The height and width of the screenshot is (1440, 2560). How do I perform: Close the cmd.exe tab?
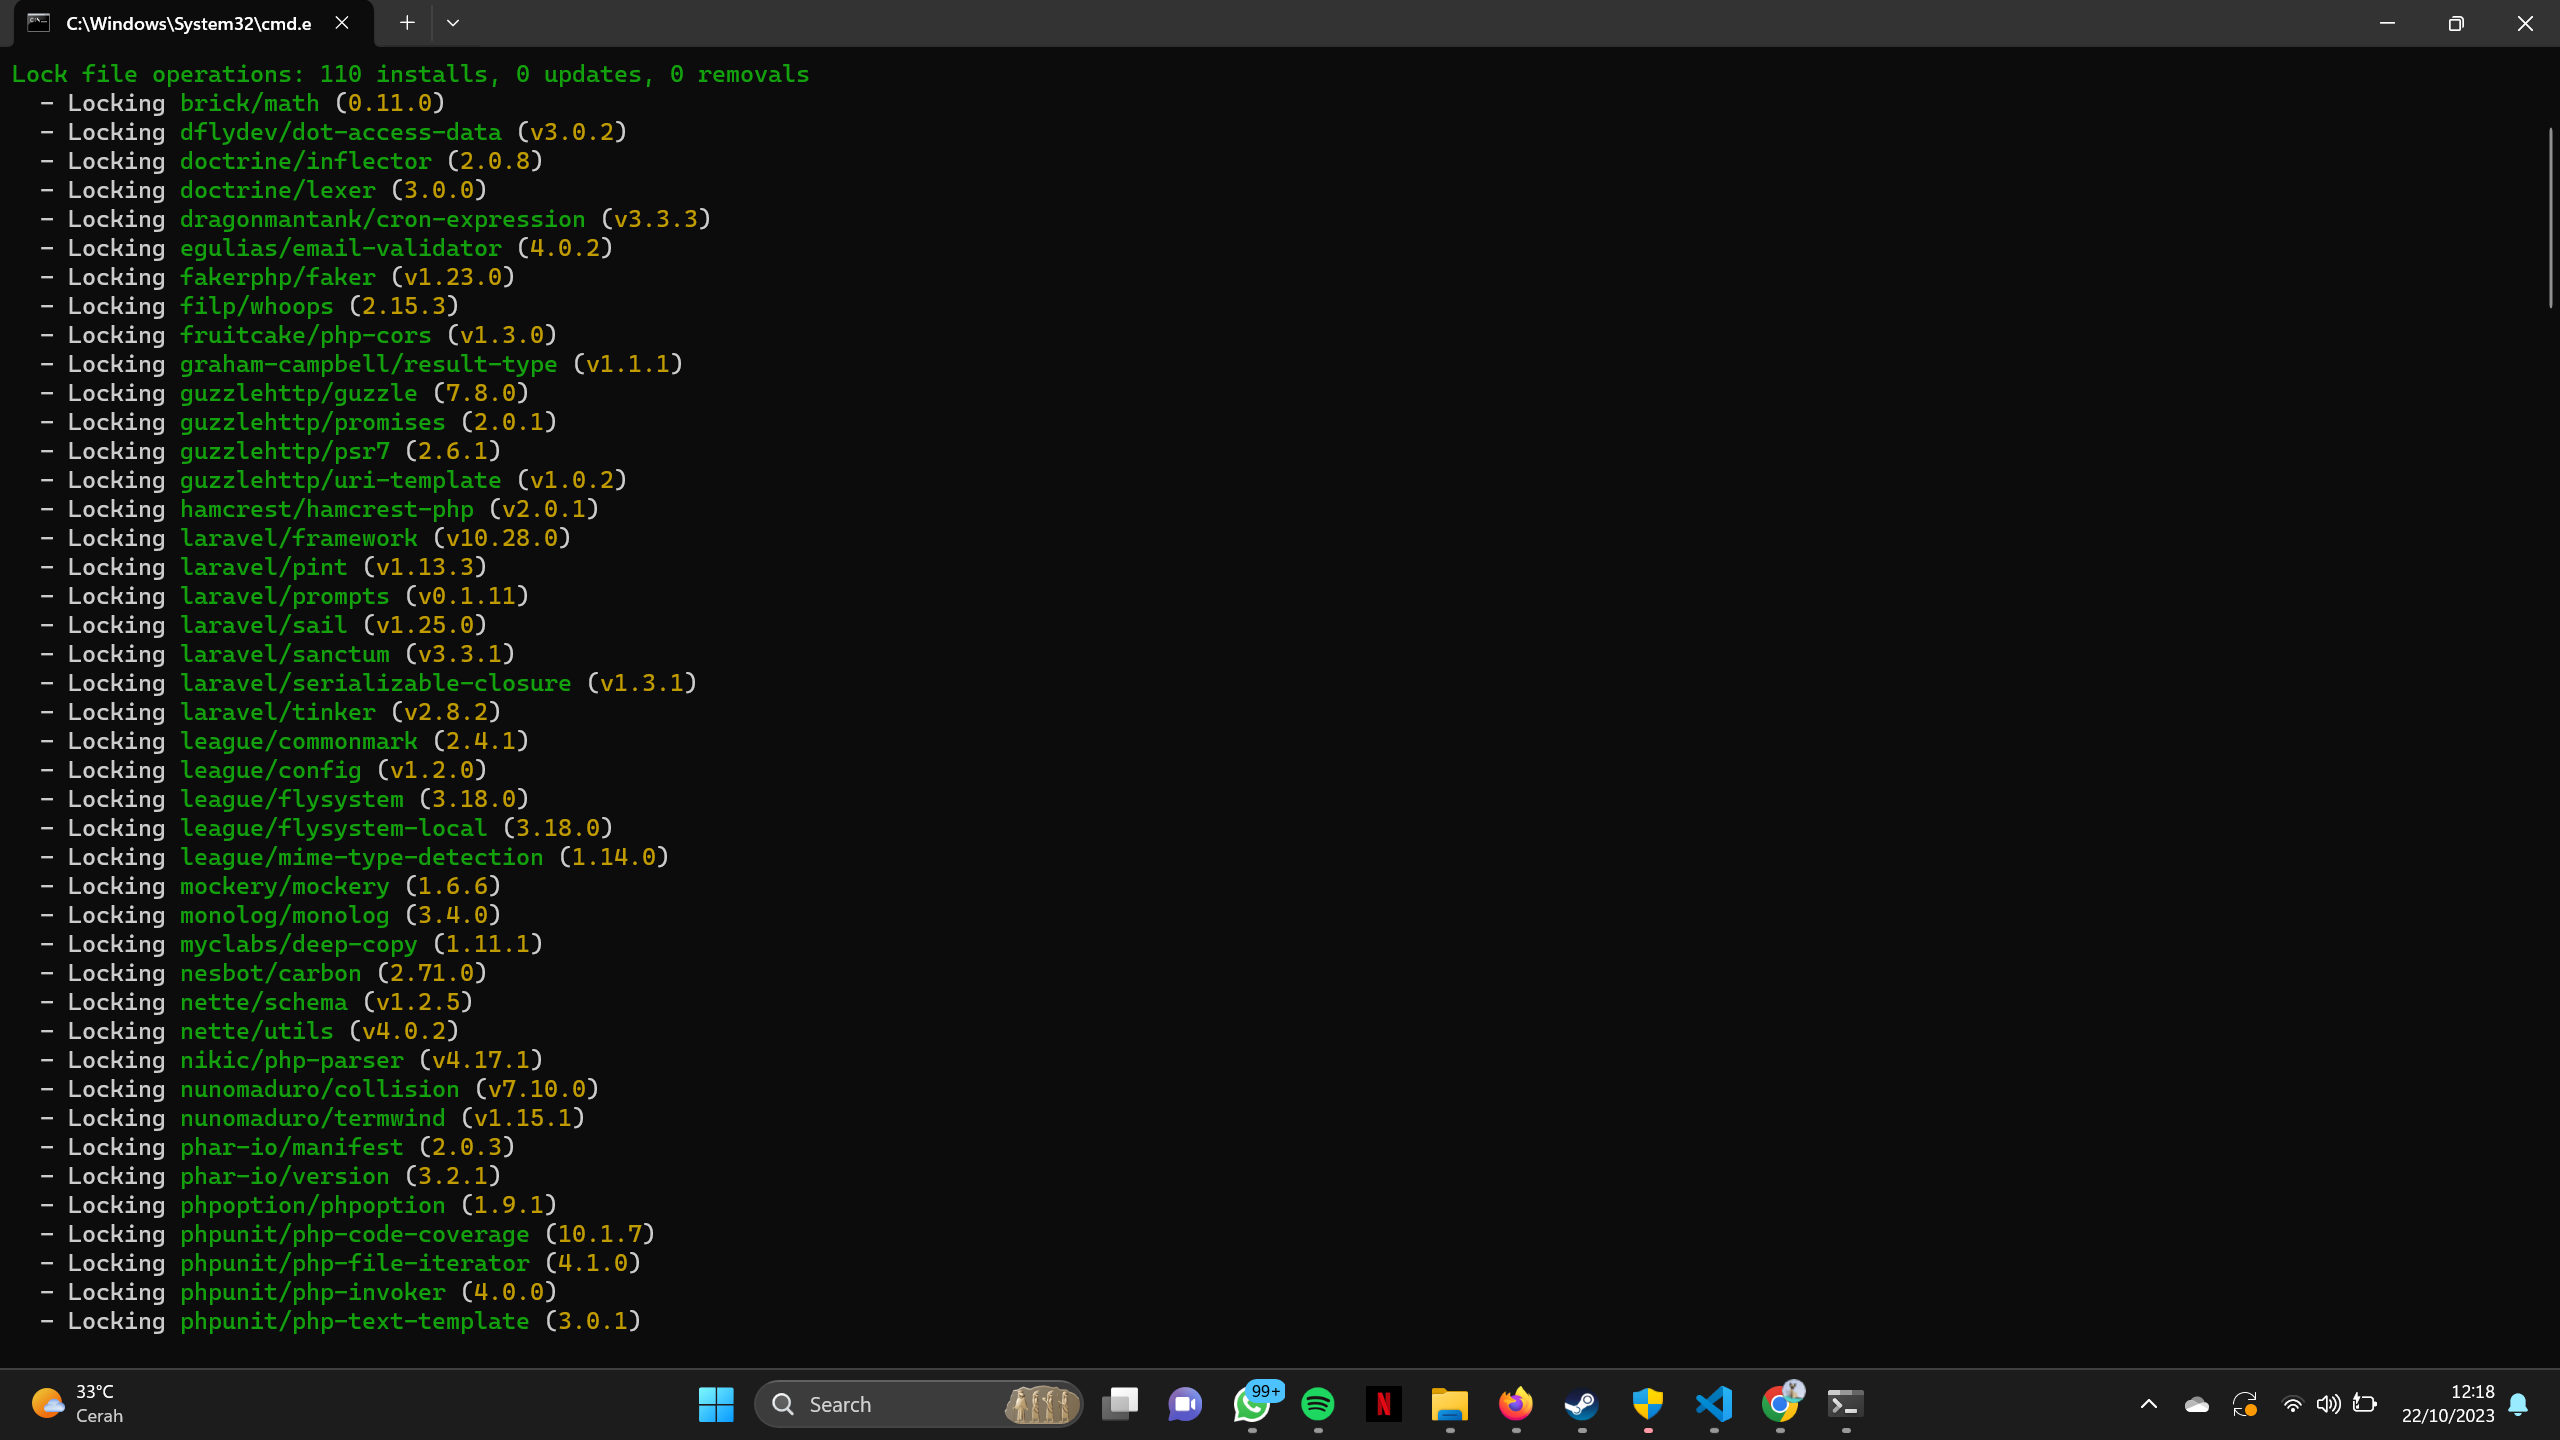coord(342,23)
